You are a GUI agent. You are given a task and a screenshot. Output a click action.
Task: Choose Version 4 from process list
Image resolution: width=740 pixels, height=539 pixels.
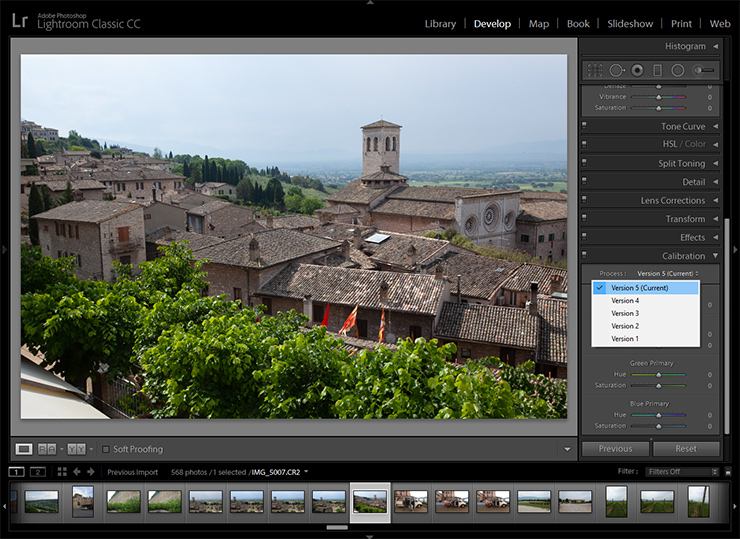tap(646, 301)
